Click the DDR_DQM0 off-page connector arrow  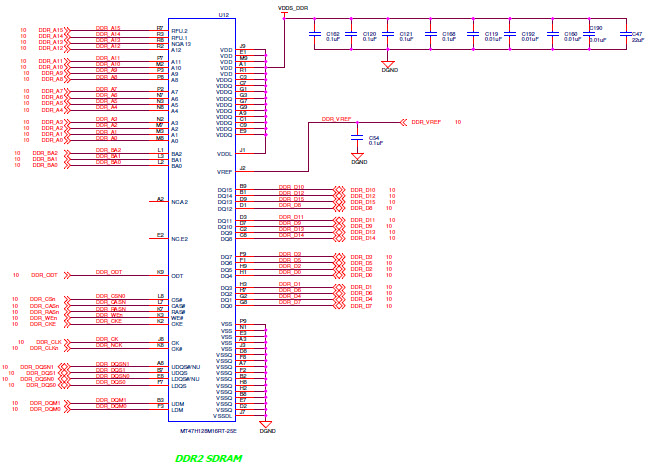pos(67,409)
